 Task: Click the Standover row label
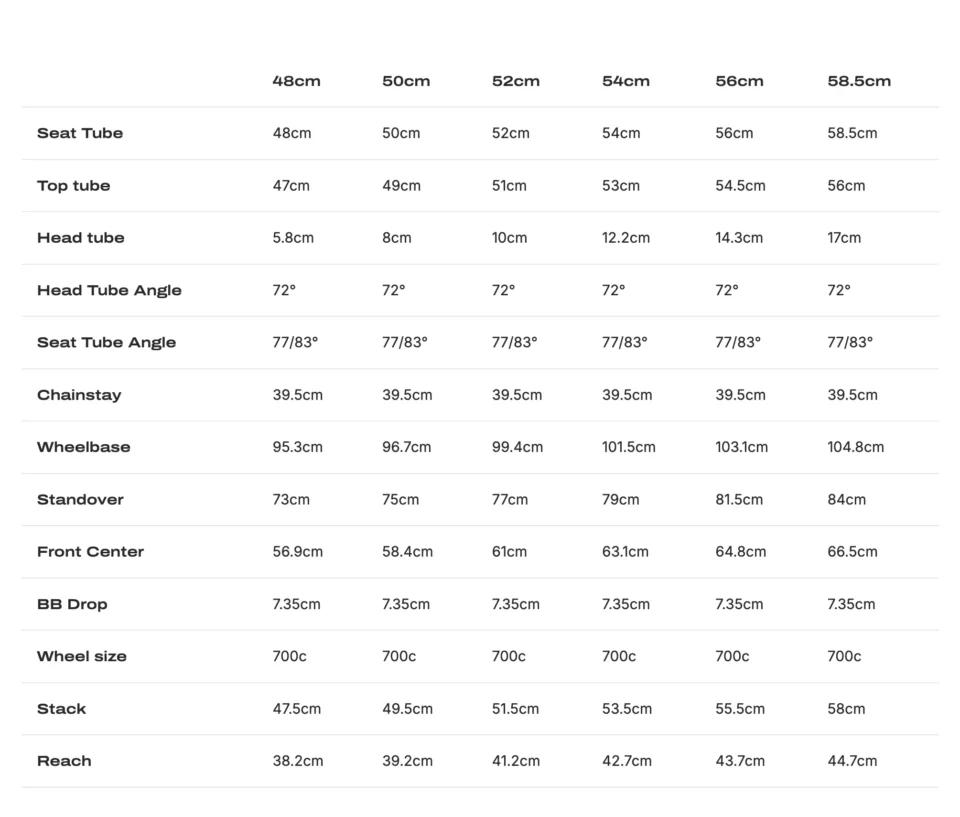click(80, 500)
